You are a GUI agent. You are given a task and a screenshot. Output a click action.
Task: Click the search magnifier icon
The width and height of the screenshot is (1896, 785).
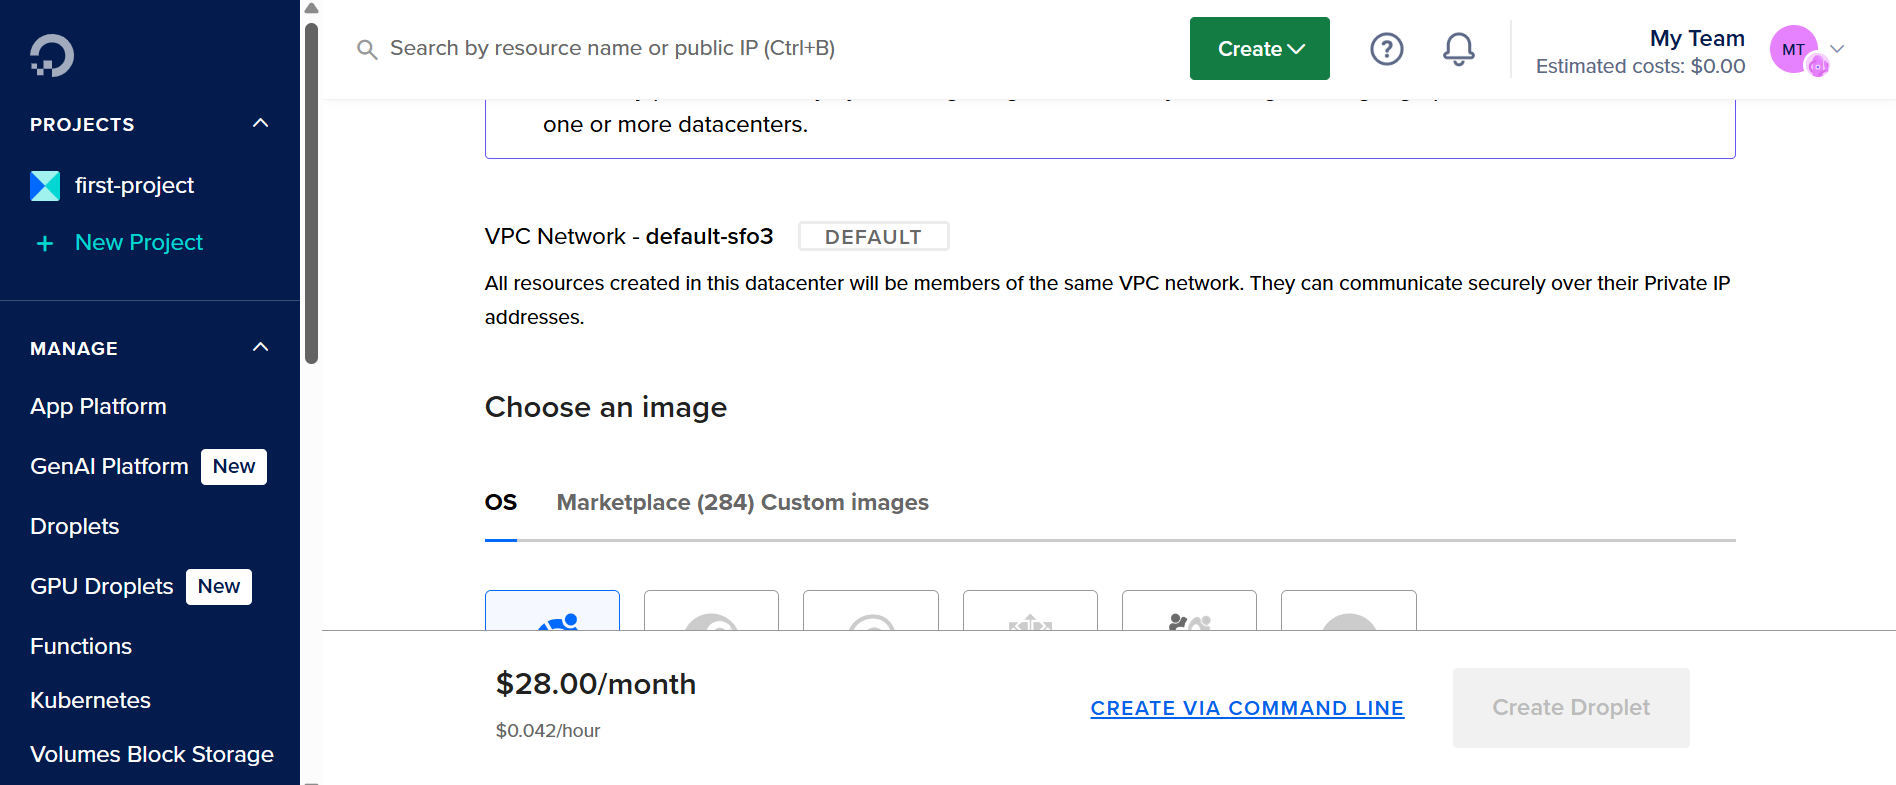pos(367,49)
